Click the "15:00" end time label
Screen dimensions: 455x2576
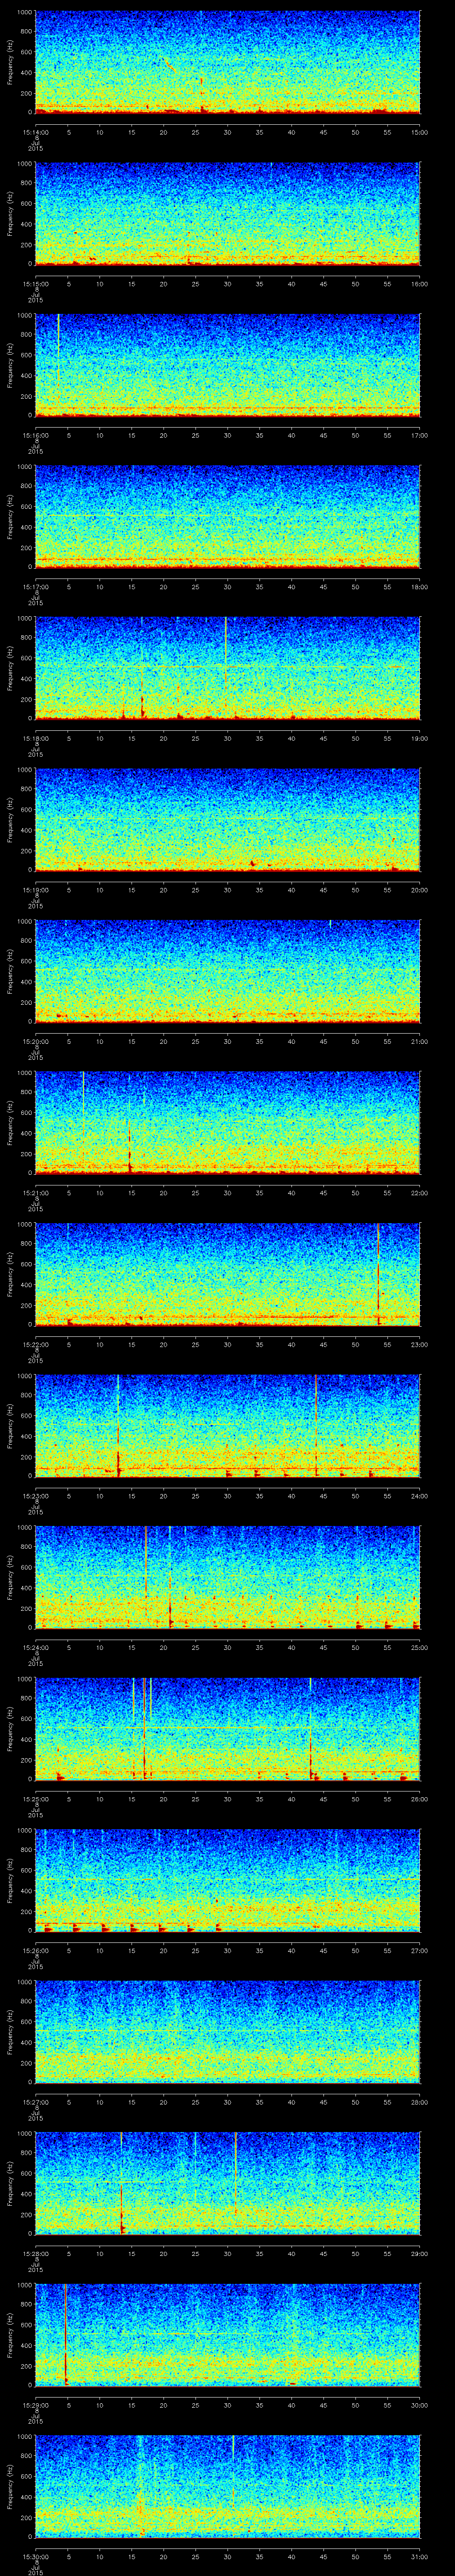[x=420, y=131]
